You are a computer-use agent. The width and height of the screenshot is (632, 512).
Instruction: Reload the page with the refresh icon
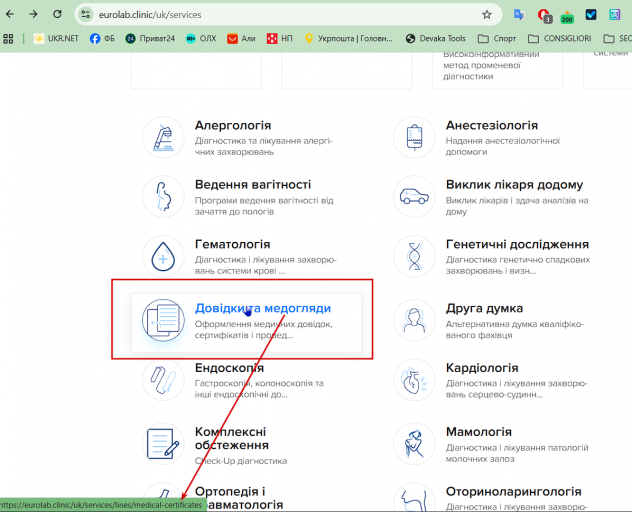click(57, 15)
